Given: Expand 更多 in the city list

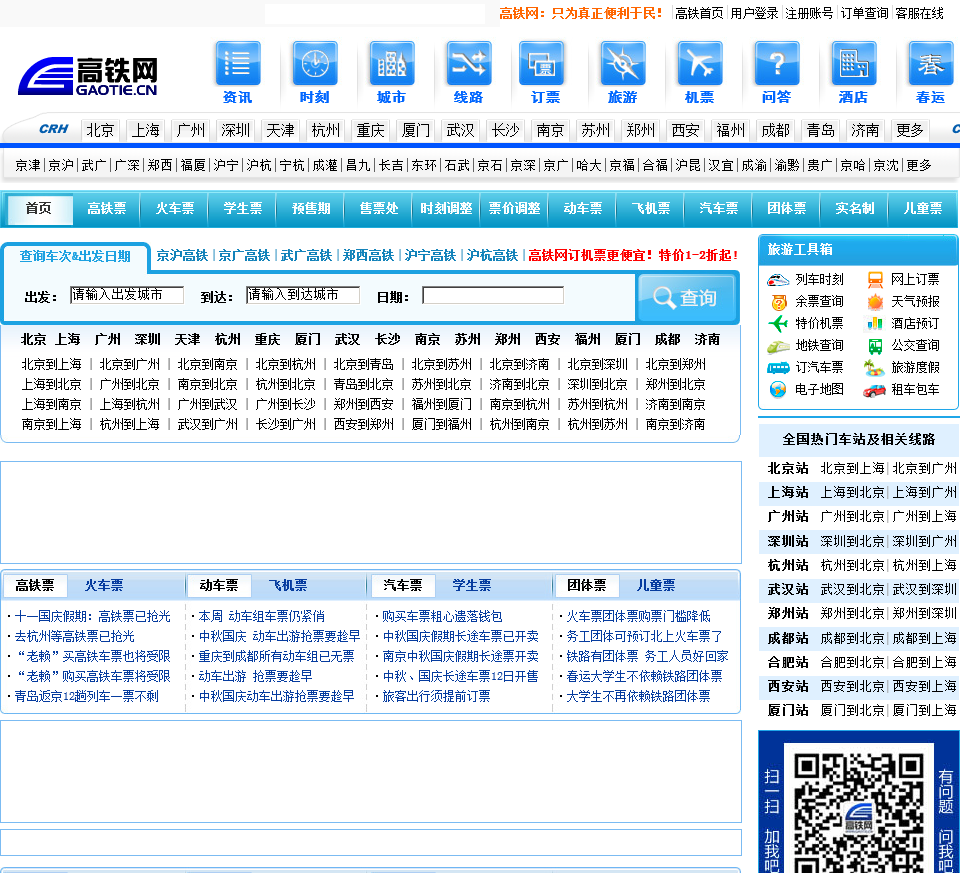Looking at the screenshot, I should click(910, 131).
